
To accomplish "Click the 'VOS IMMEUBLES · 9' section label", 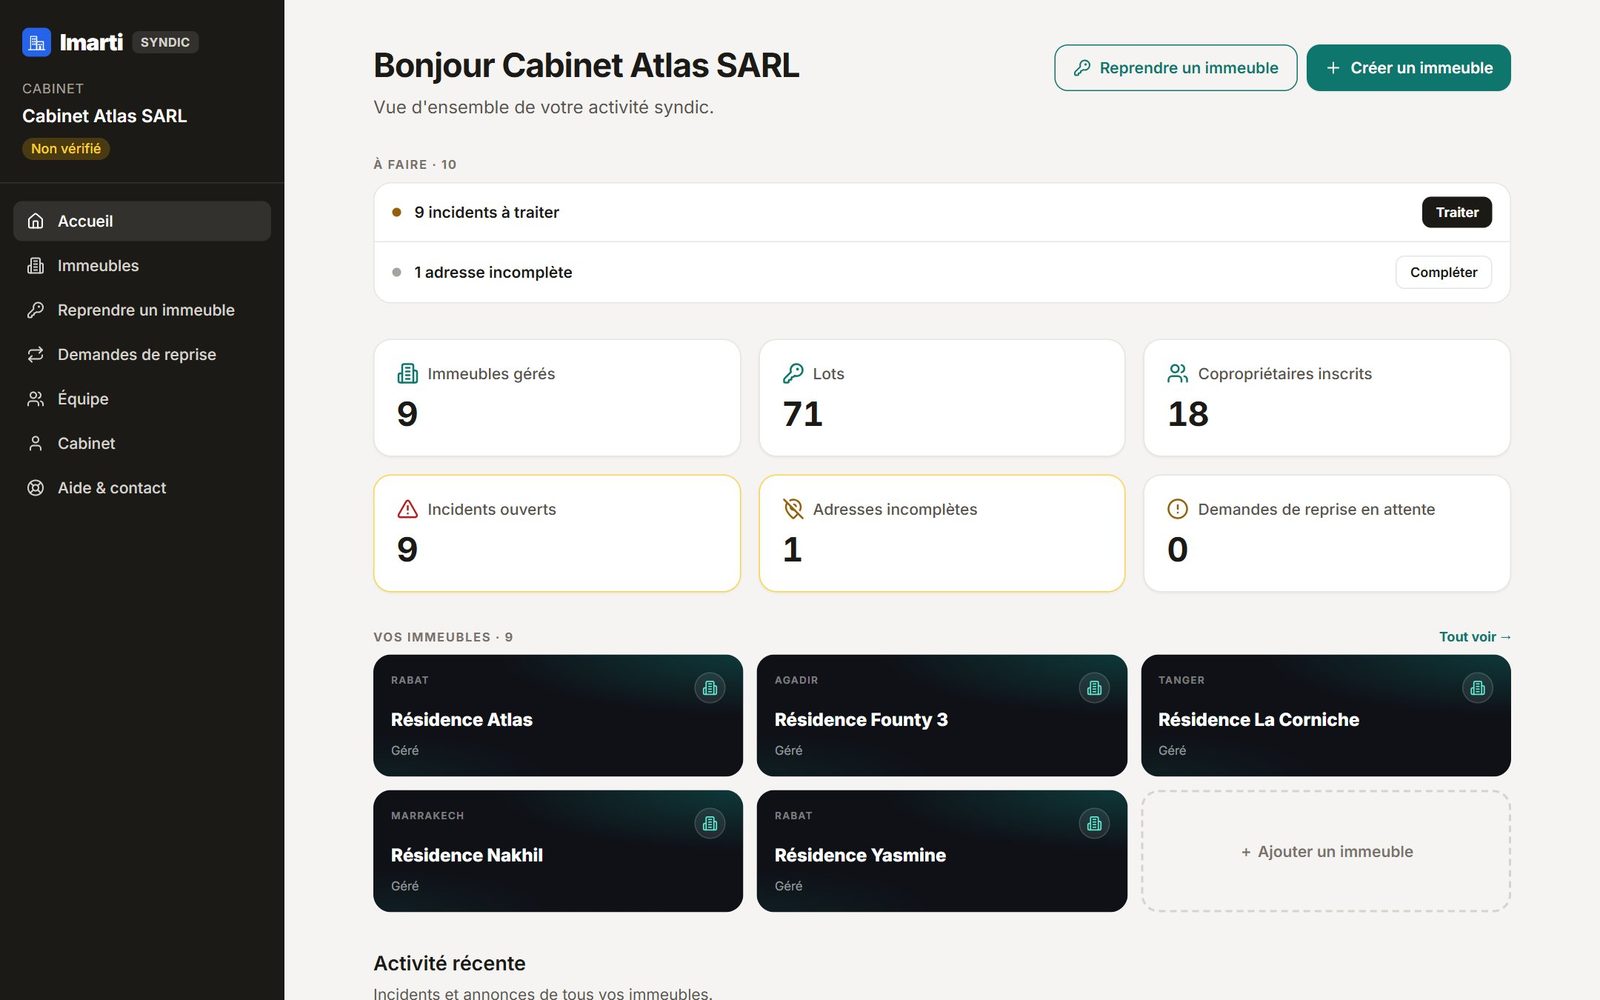I will tap(443, 637).
